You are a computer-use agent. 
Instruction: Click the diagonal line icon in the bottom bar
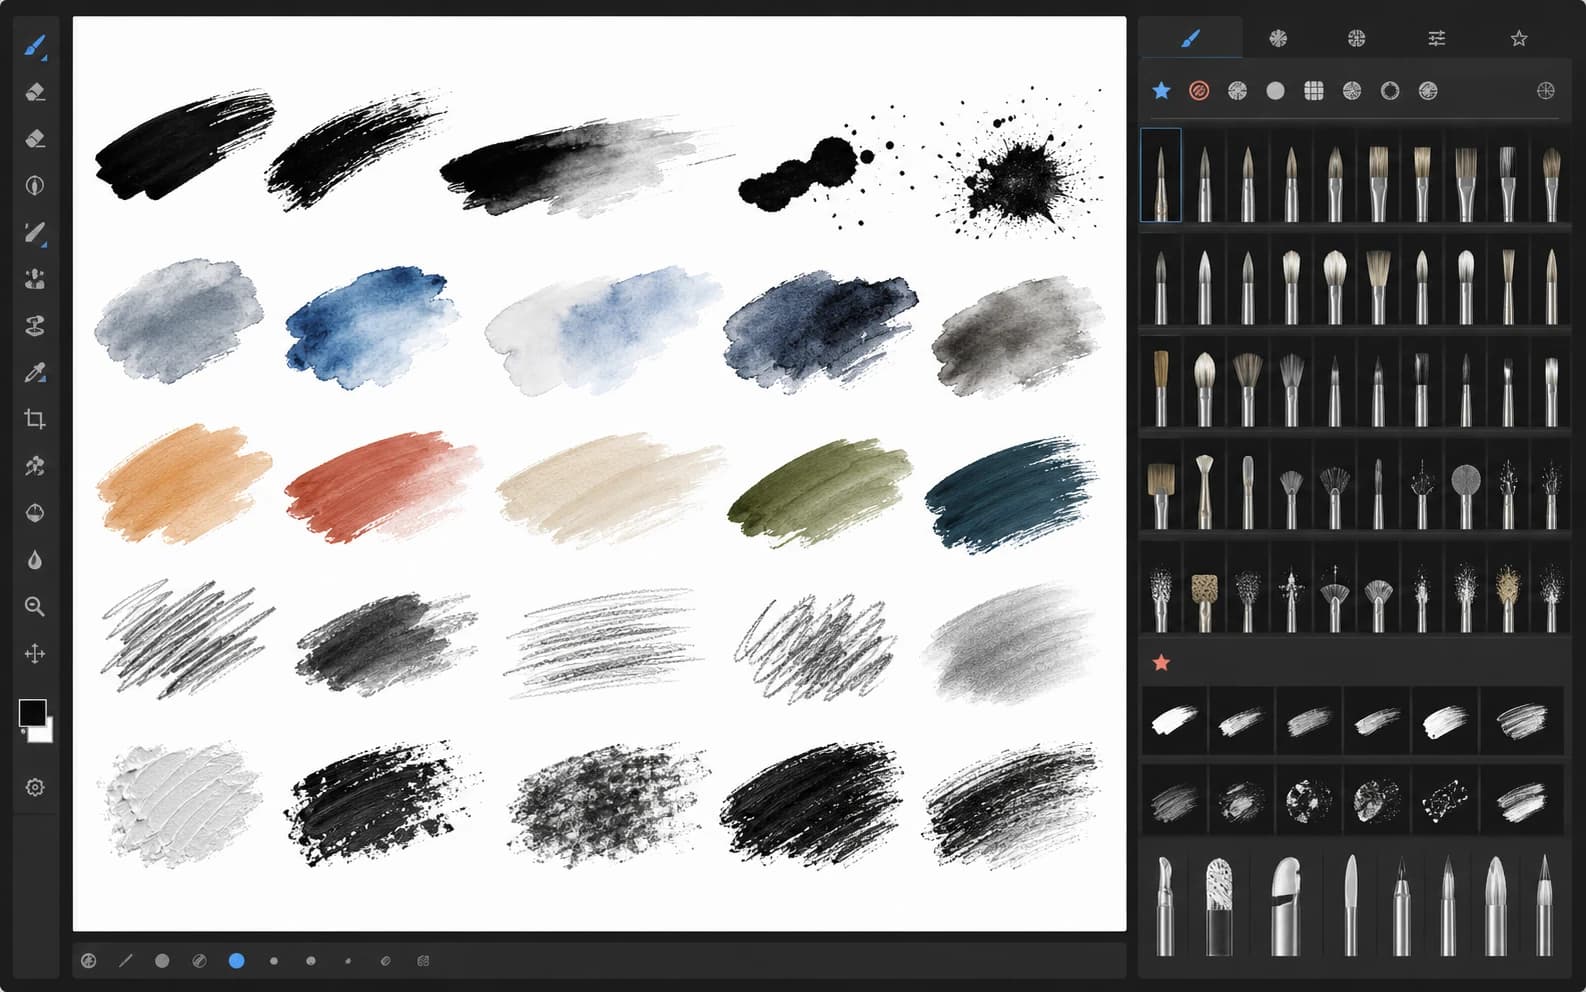126,961
